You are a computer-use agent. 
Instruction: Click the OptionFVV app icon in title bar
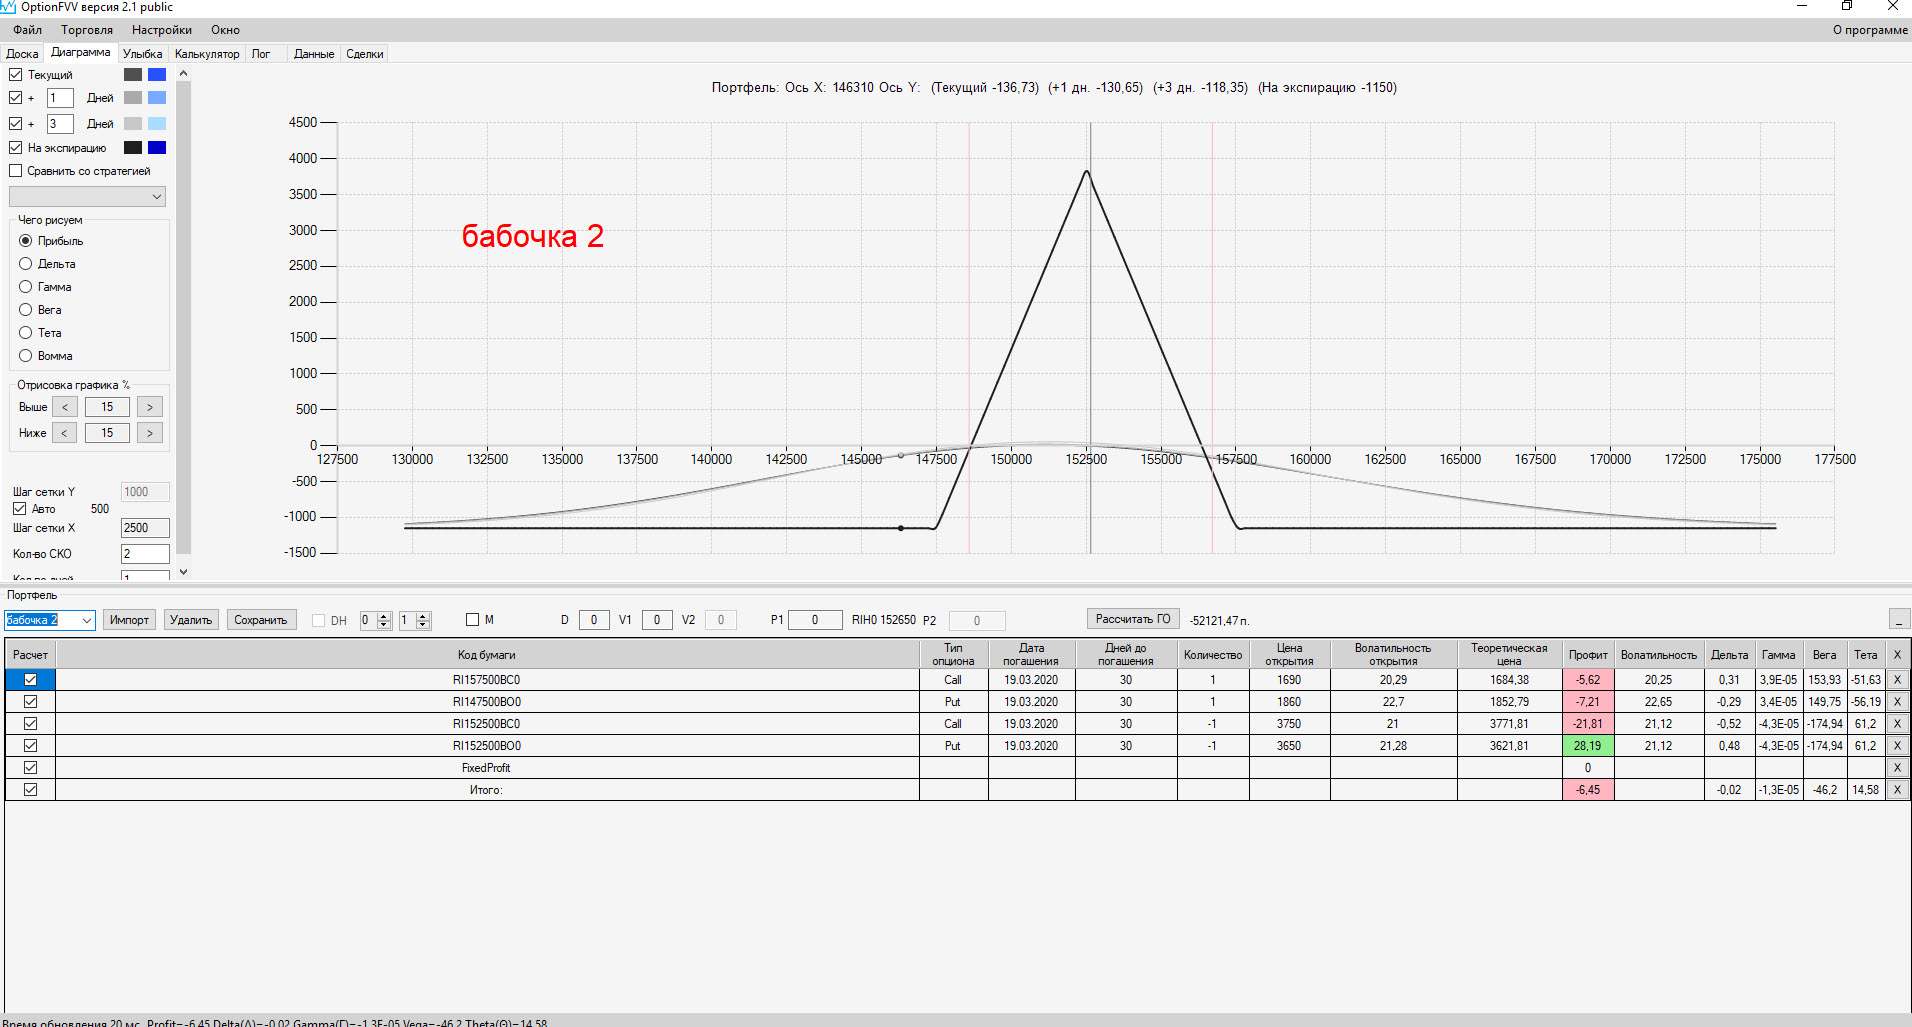9,7
